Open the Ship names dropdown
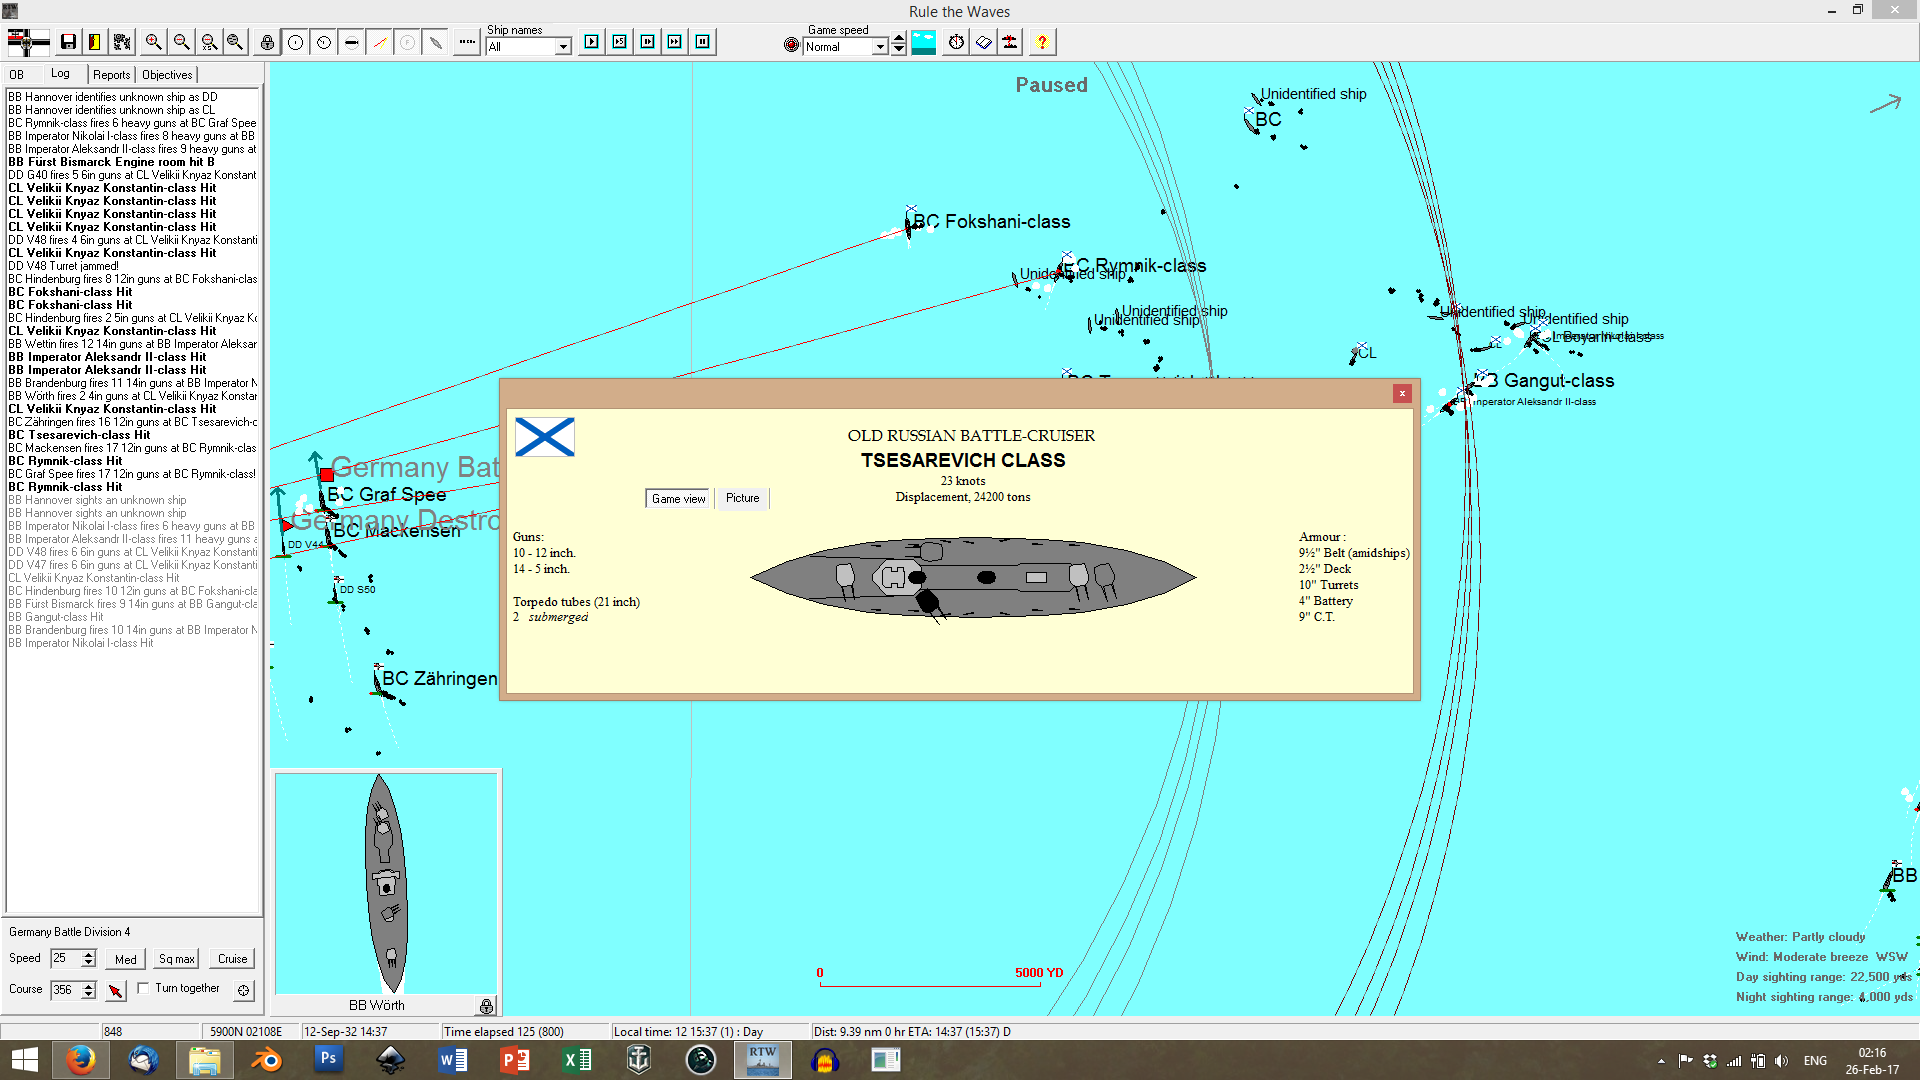The image size is (1920, 1080). 562,47
